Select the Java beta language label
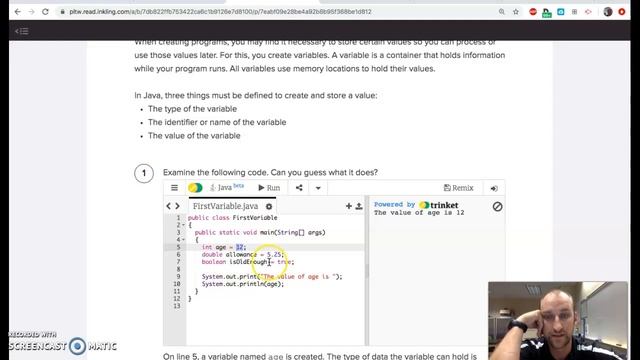Image resolution: width=640 pixels, height=360 pixels. coord(227,187)
